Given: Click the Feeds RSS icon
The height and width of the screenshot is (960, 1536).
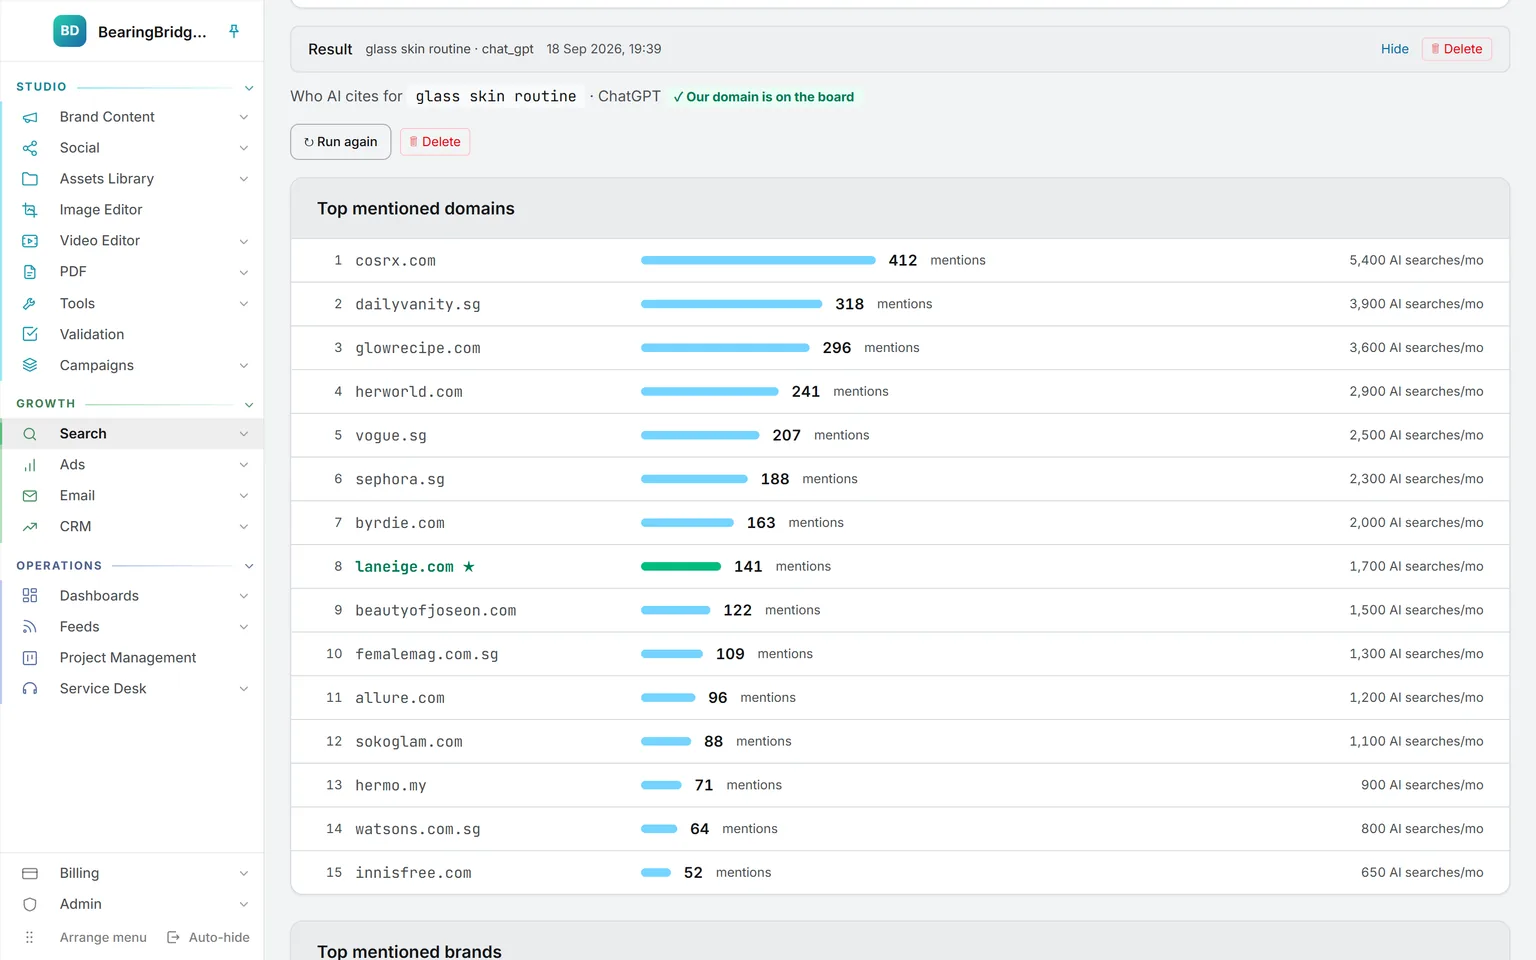Looking at the screenshot, I should (x=30, y=627).
